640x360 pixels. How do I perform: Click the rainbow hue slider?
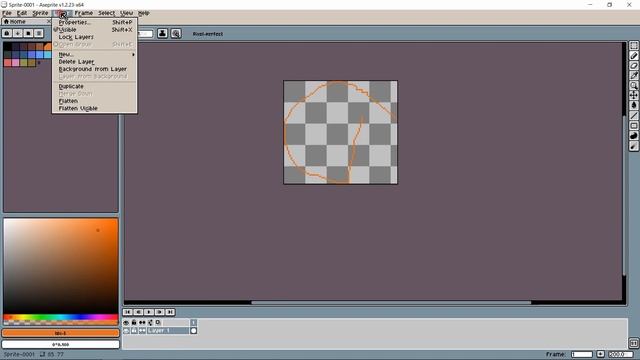coord(61,317)
